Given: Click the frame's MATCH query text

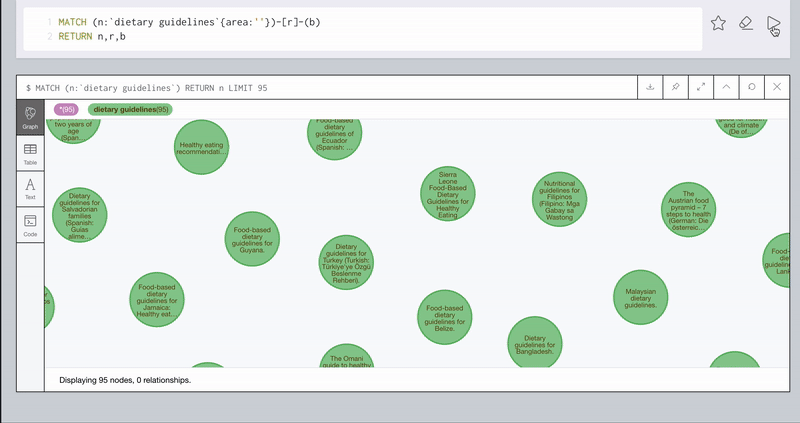Looking at the screenshot, I should (146, 88).
